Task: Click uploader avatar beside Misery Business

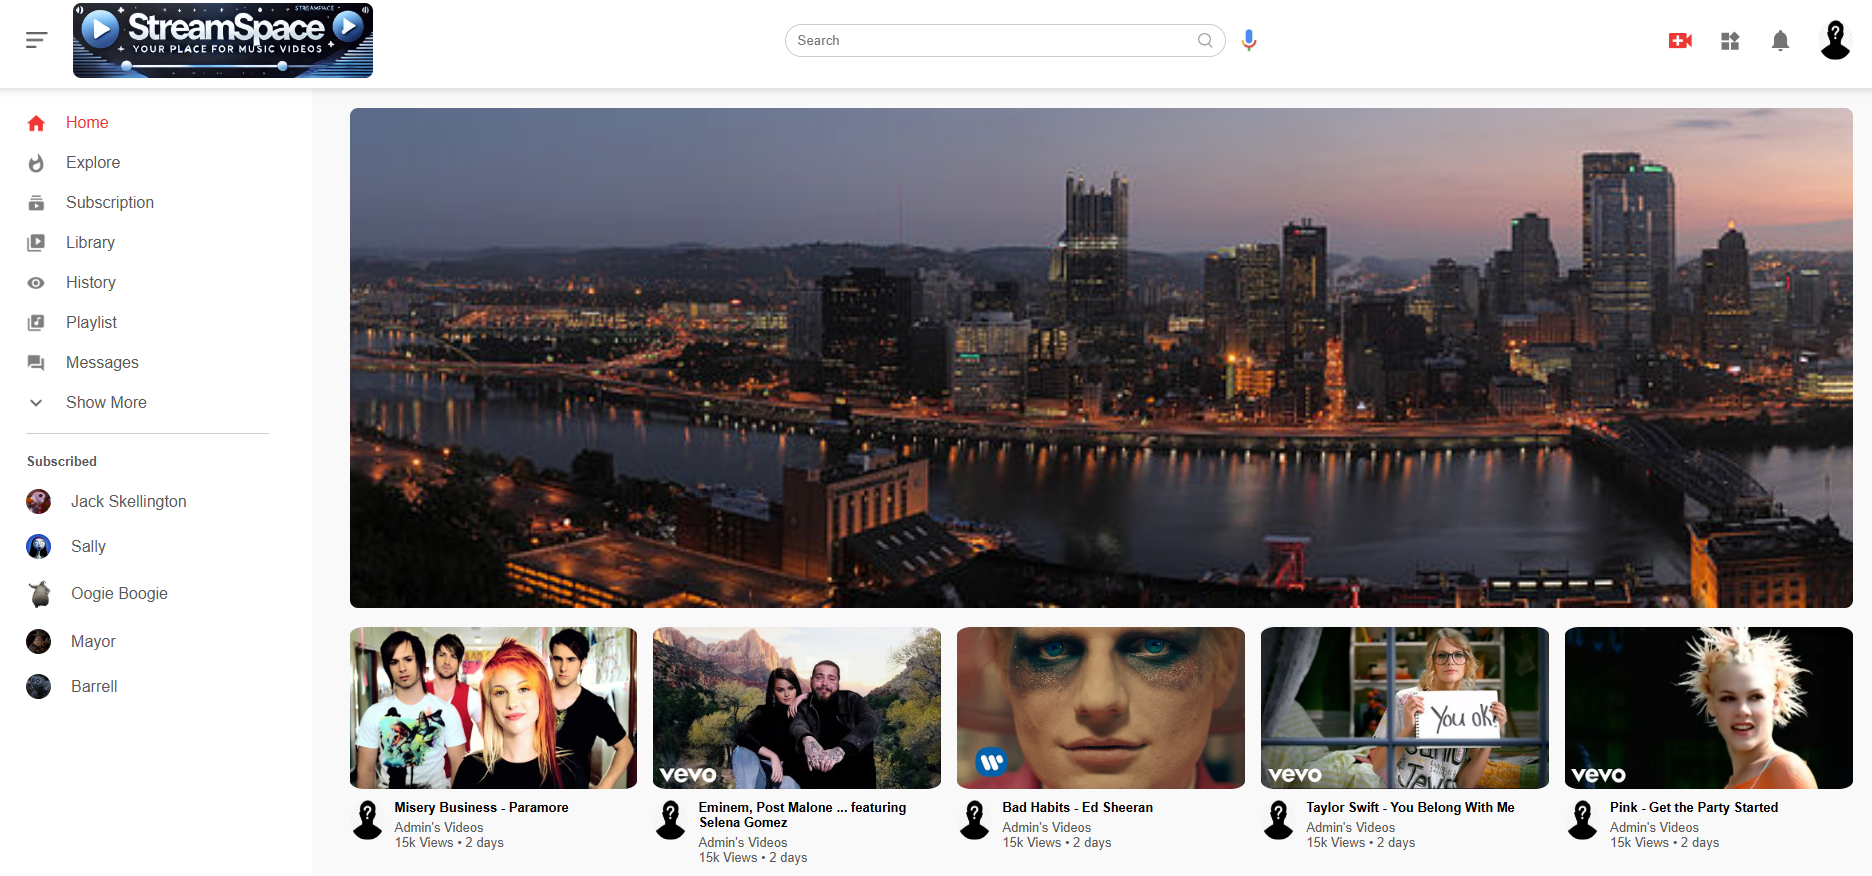Action: coord(368,820)
